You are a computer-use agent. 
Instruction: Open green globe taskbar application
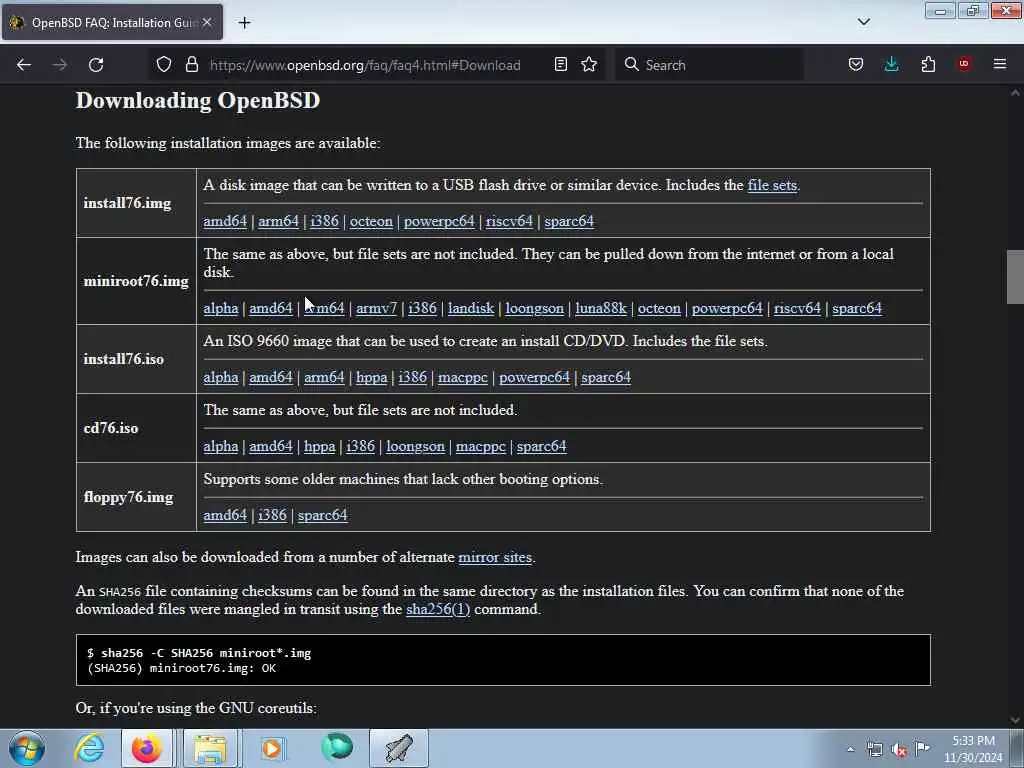[337, 748]
